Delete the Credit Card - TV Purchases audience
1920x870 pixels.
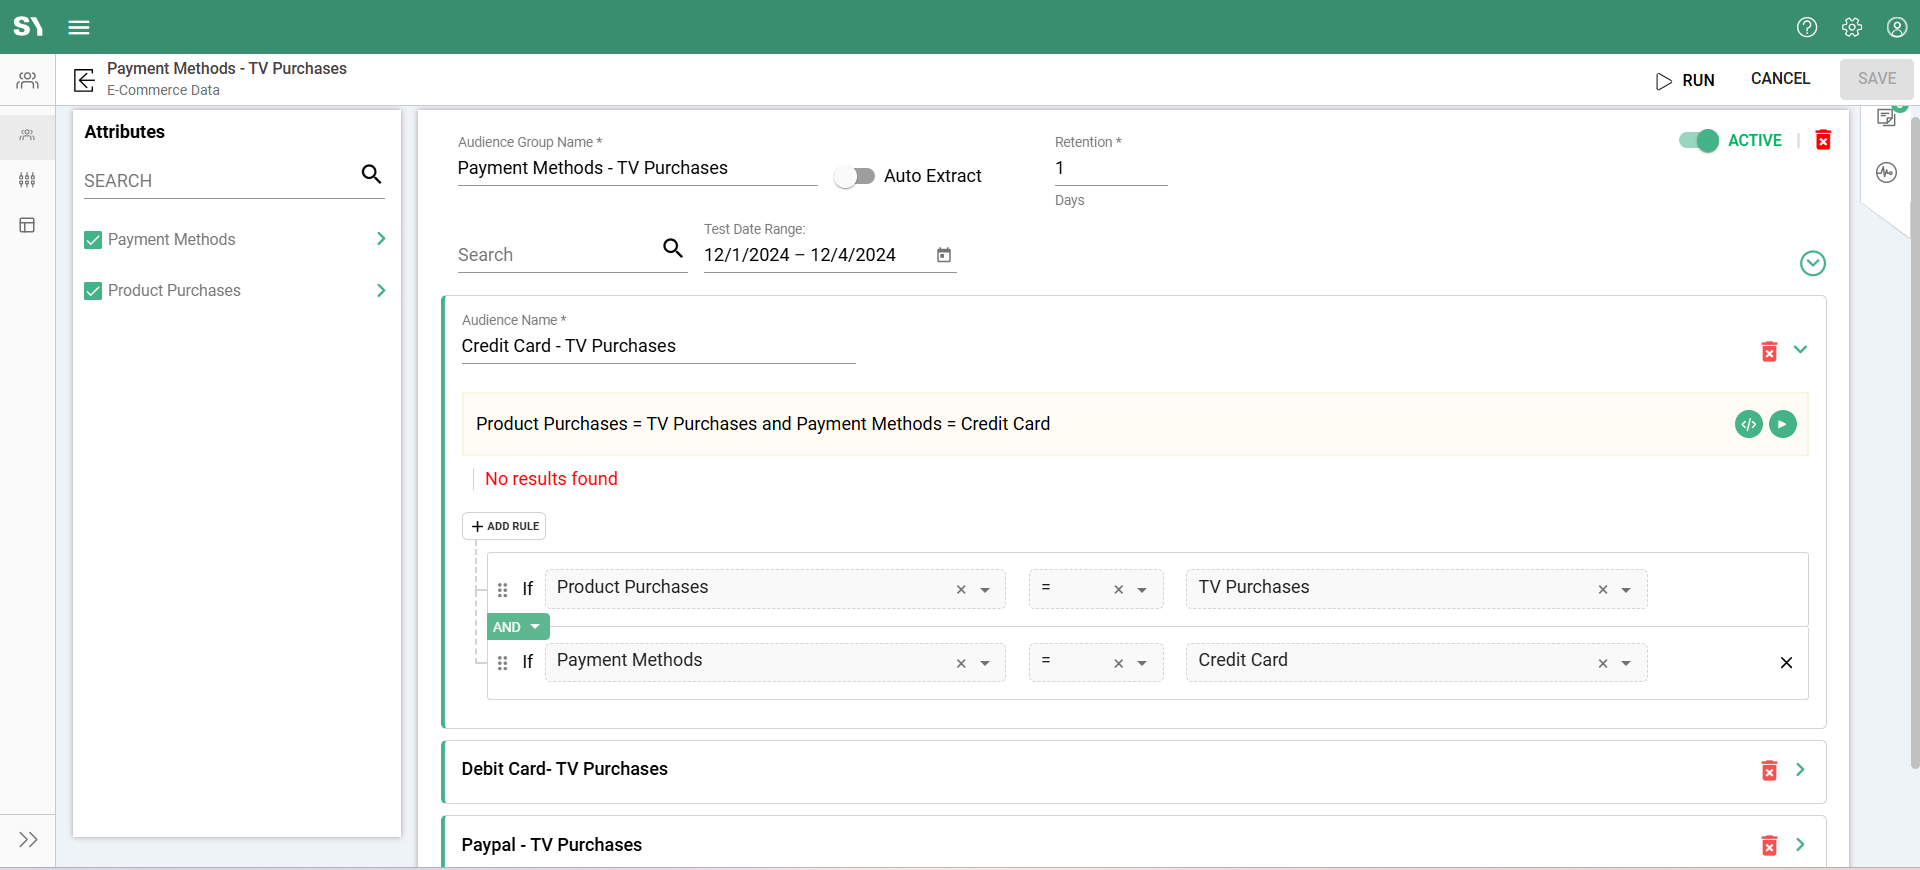(1769, 351)
